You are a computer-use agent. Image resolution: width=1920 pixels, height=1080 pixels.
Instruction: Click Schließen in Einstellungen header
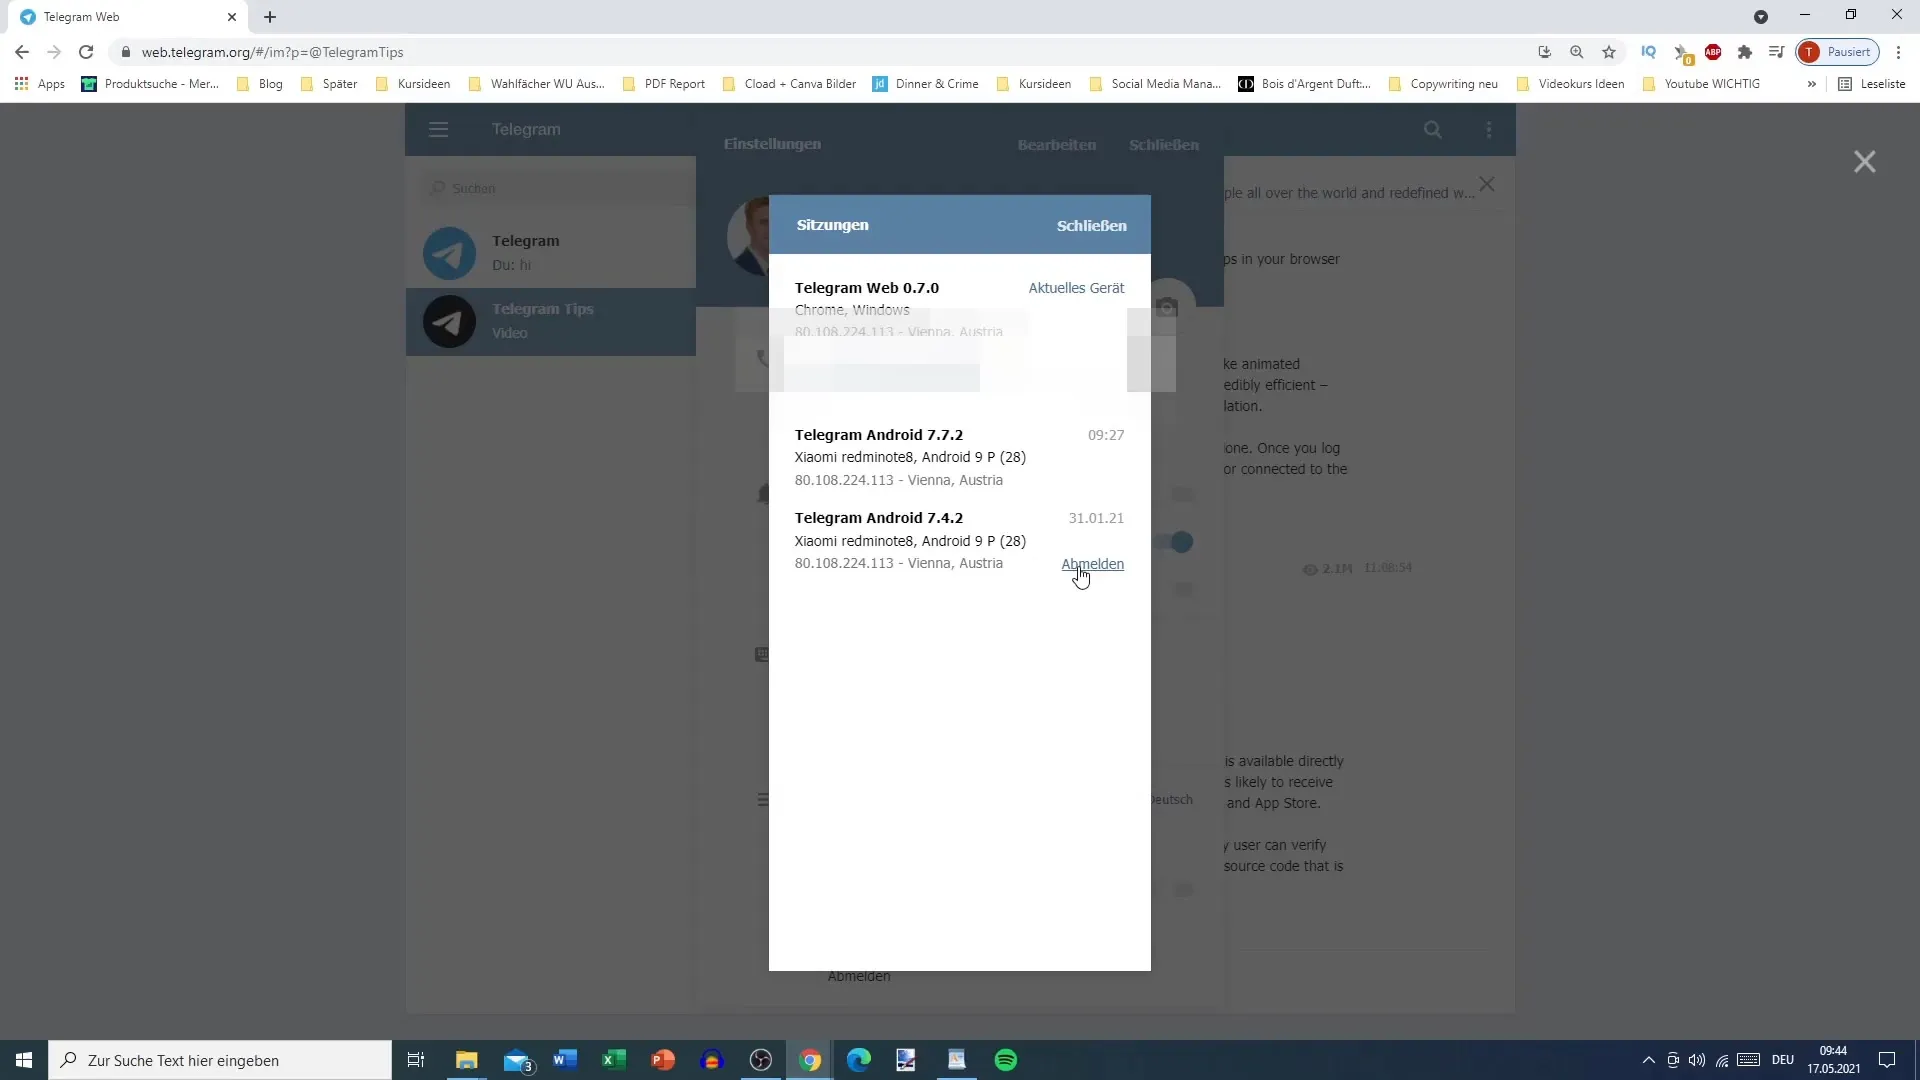point(1163,145)
